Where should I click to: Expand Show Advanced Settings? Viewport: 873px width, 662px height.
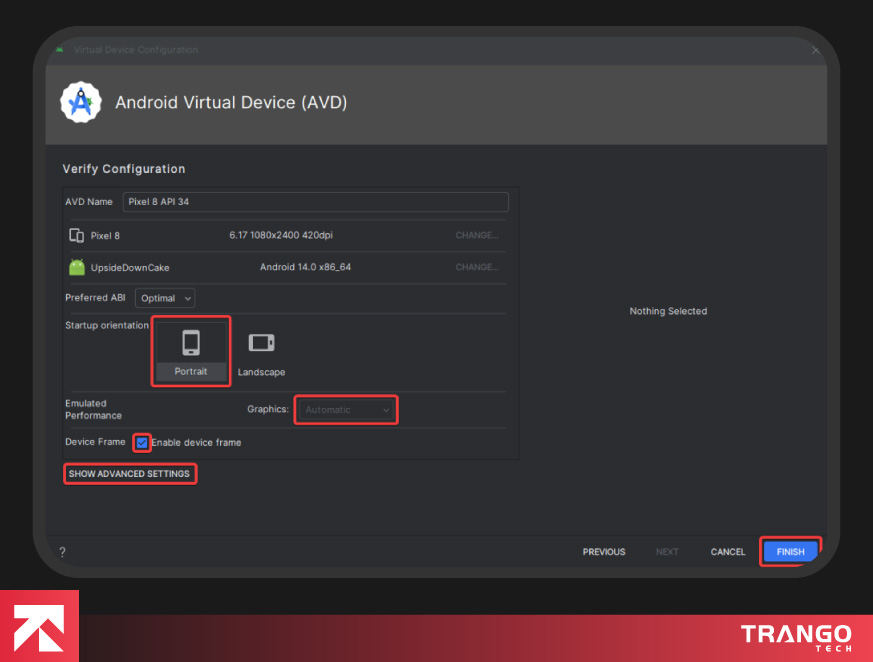tap(129, 474)
